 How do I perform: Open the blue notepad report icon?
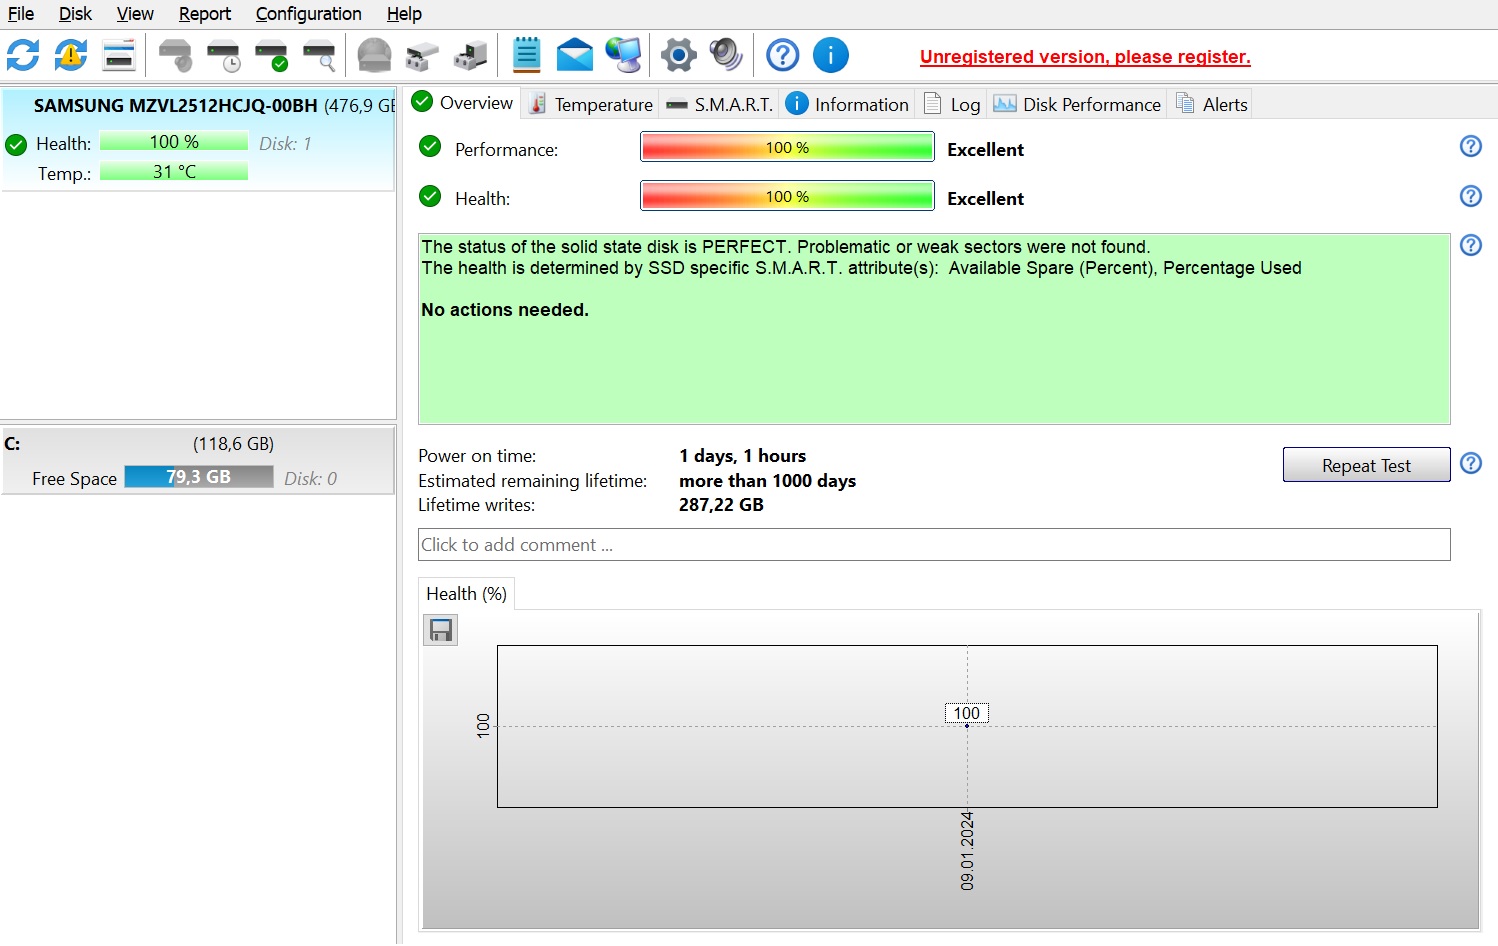coord(526,55)
